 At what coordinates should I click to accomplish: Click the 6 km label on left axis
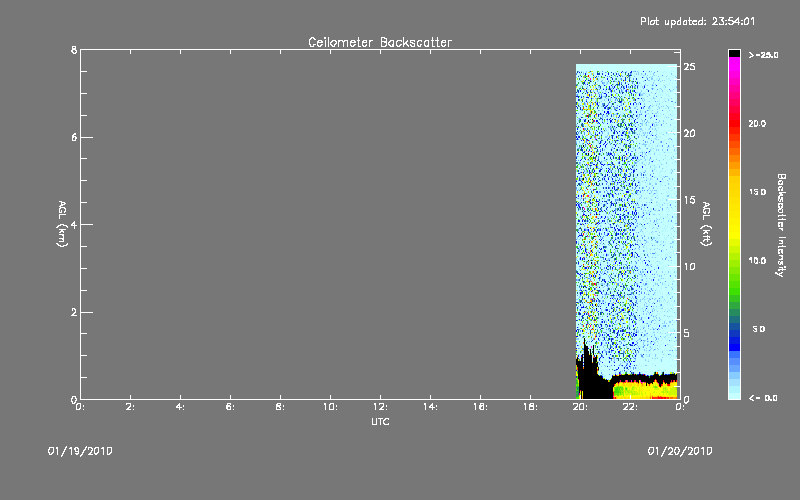coord(74,137)
